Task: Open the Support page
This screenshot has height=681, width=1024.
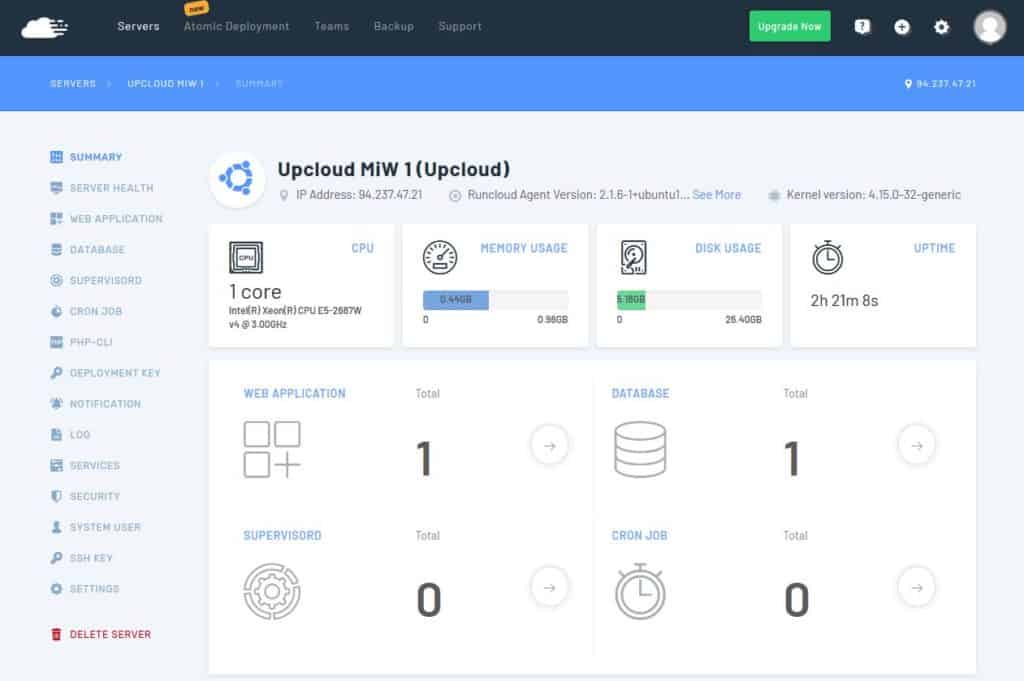Action: pyautogui.click(x=460, y=26)
